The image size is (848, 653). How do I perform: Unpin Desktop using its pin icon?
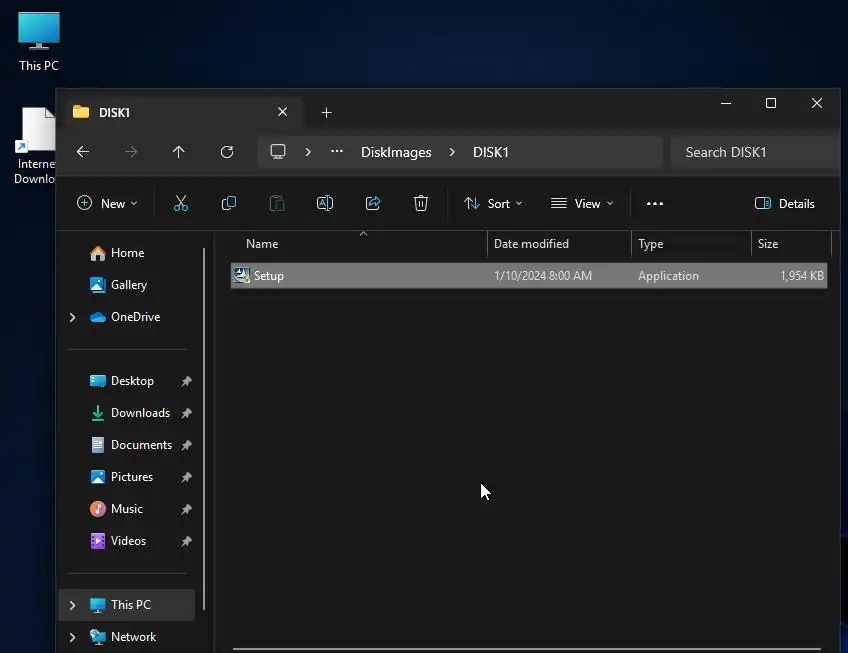187,381
